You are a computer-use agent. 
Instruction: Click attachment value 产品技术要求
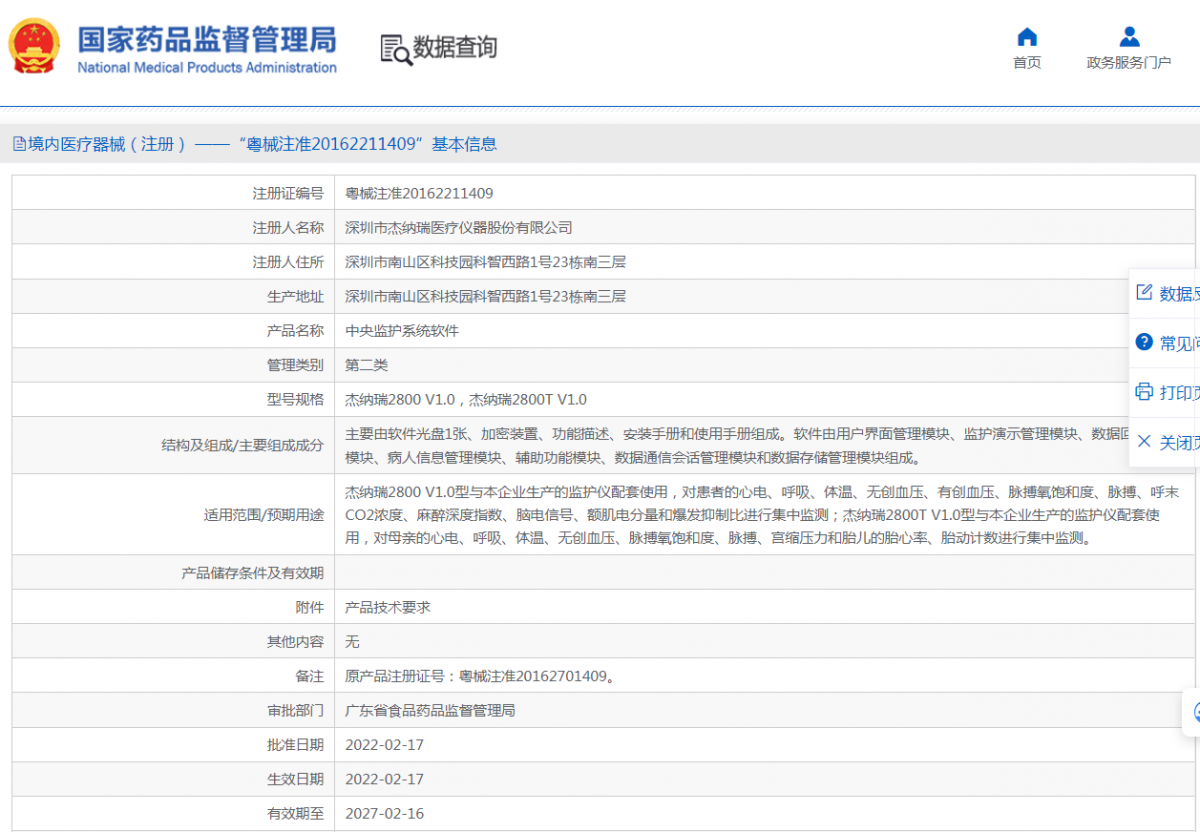point(388,607)
